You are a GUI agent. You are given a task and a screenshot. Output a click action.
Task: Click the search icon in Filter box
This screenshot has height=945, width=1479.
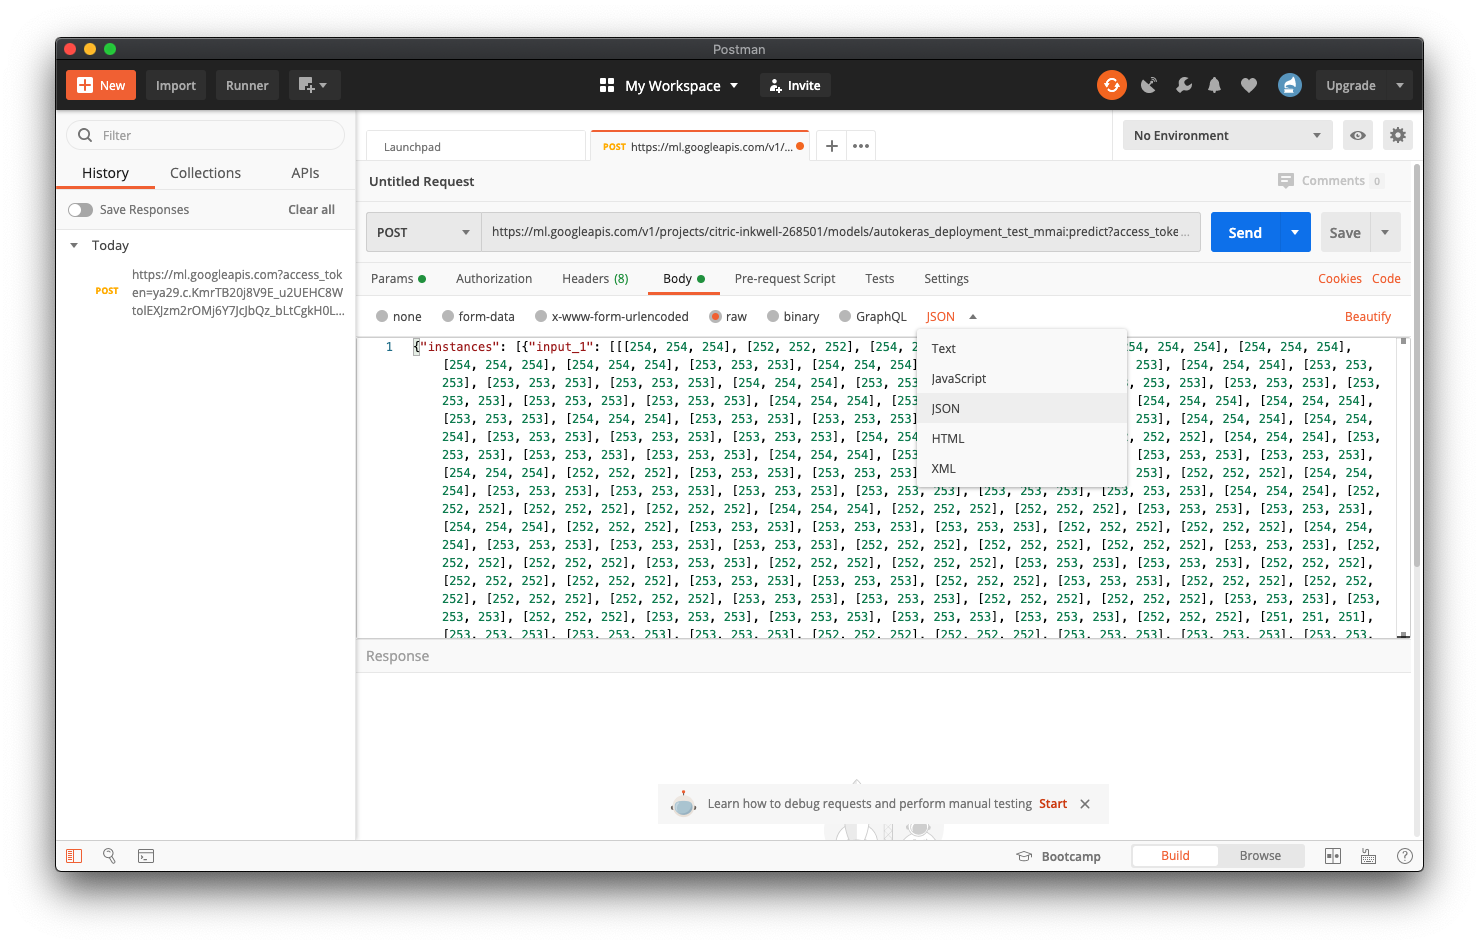pos(85,135)
